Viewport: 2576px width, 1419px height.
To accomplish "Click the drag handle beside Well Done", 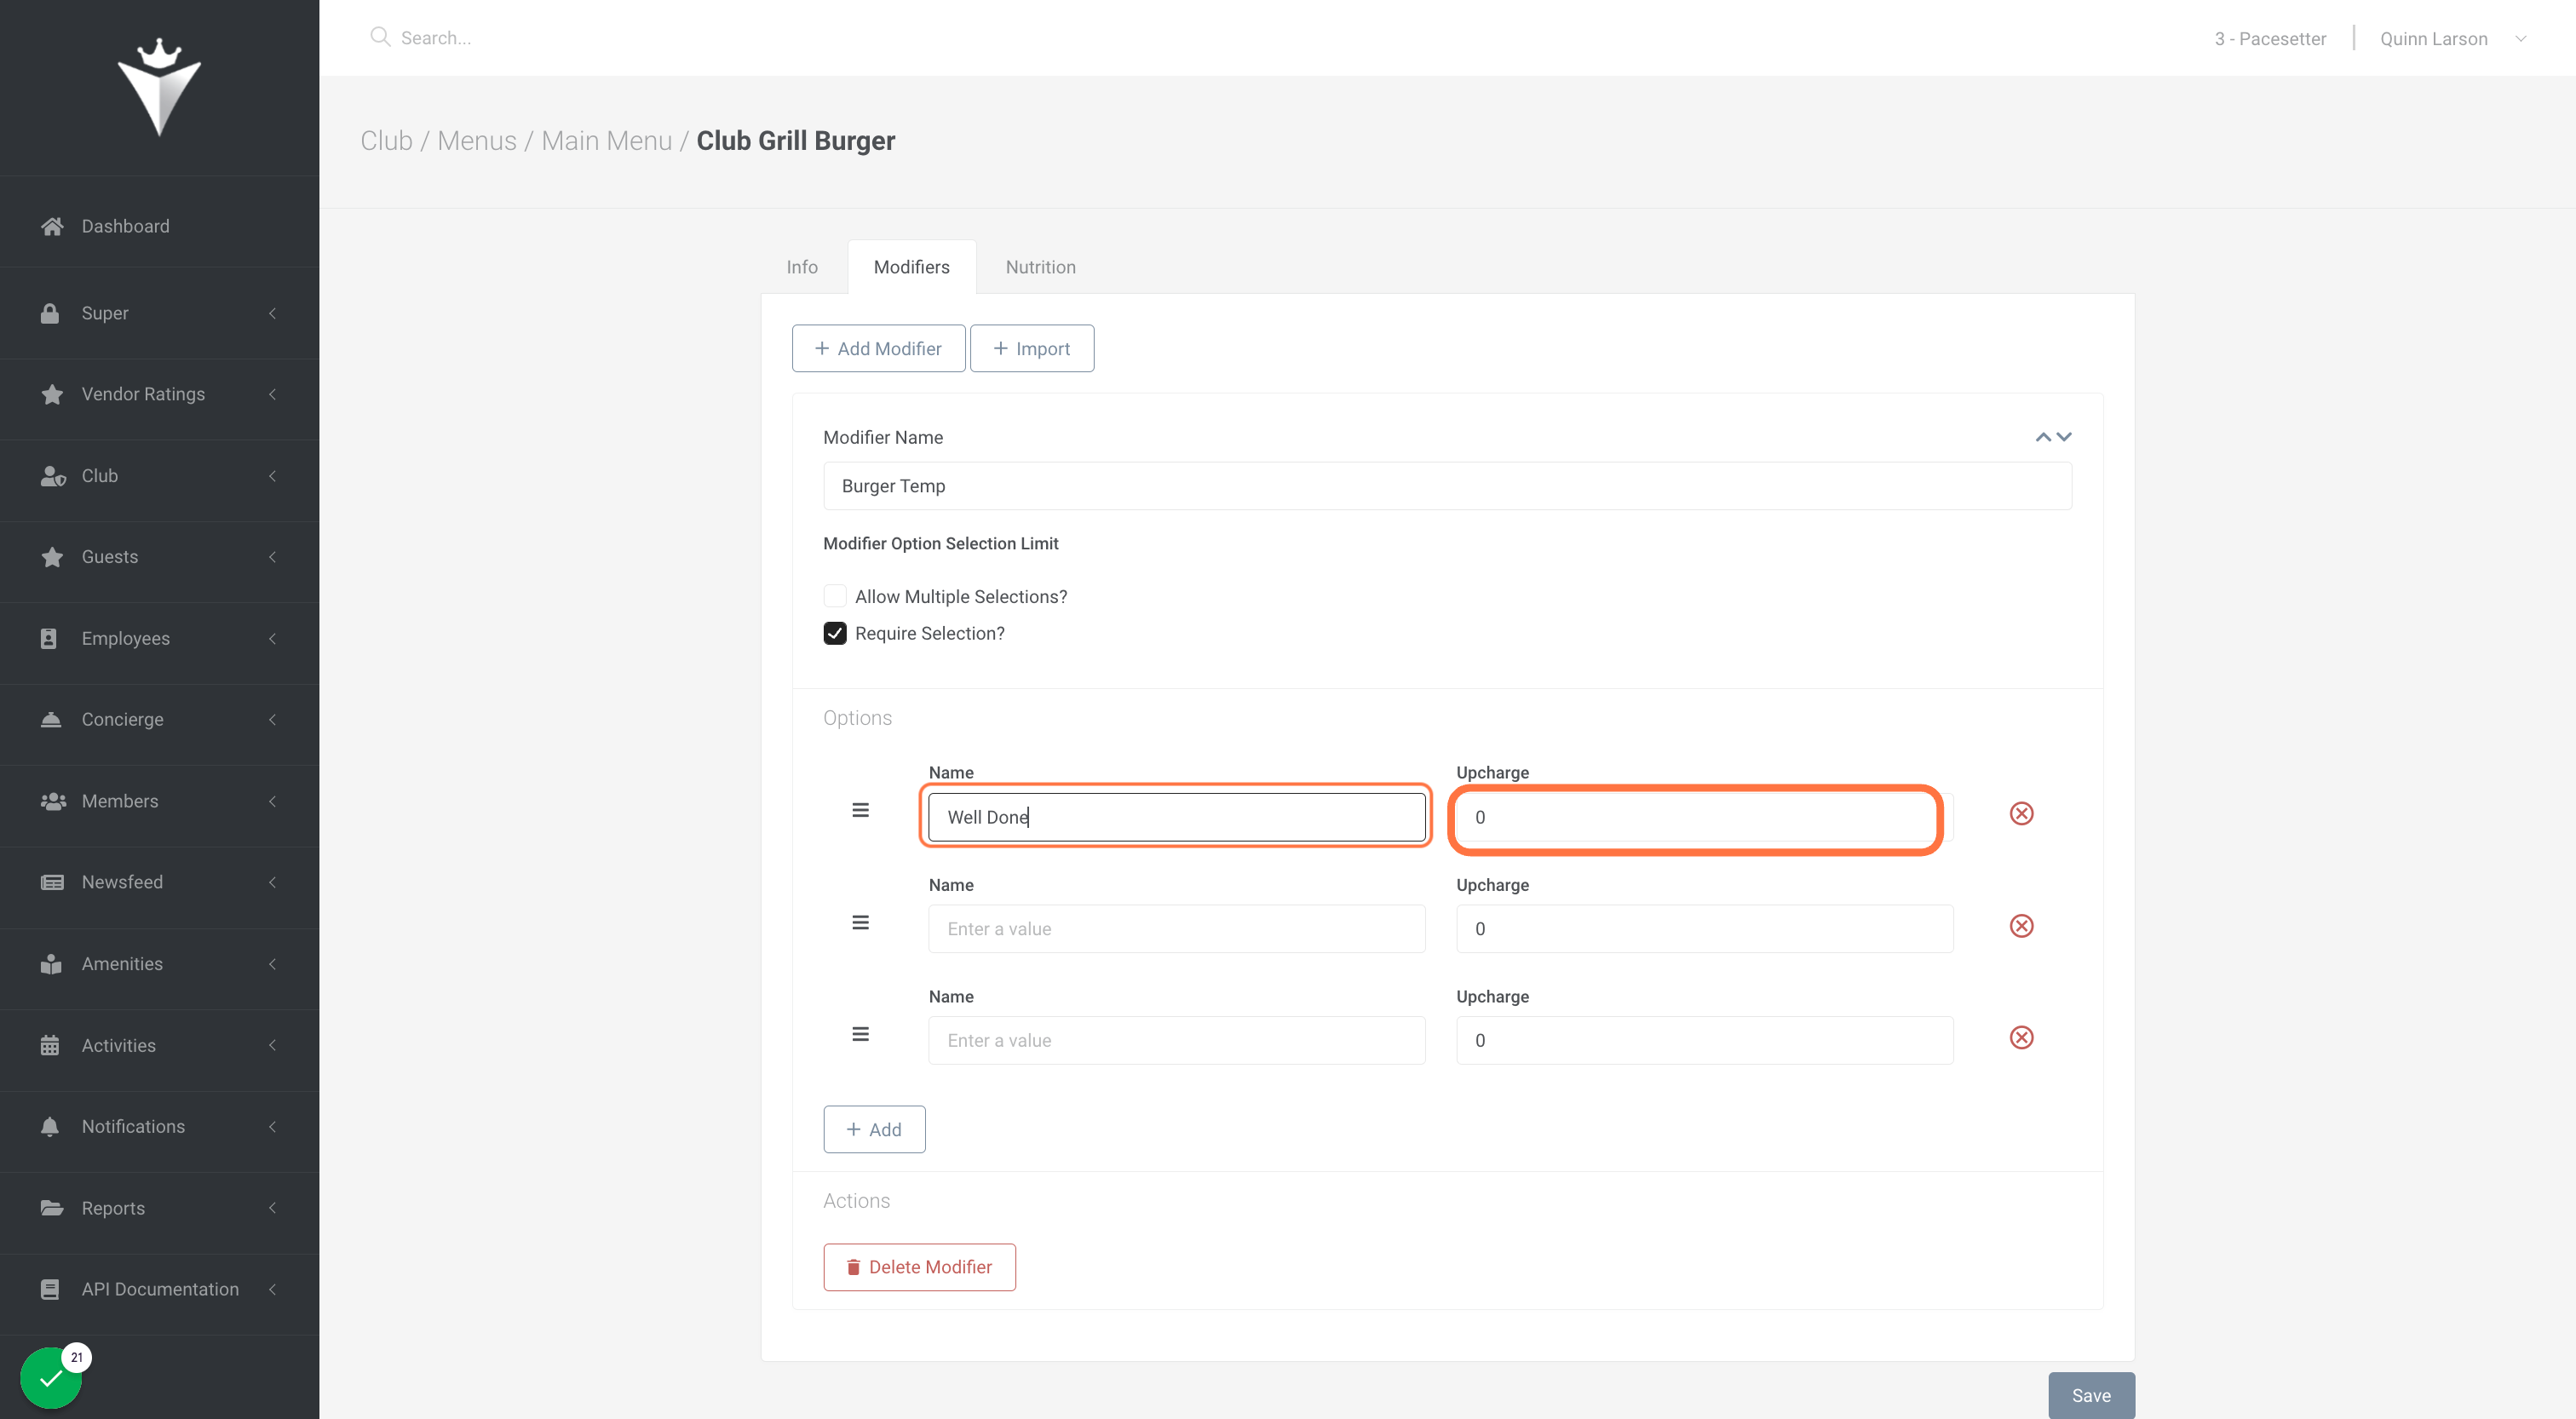I will coord(860,810).
